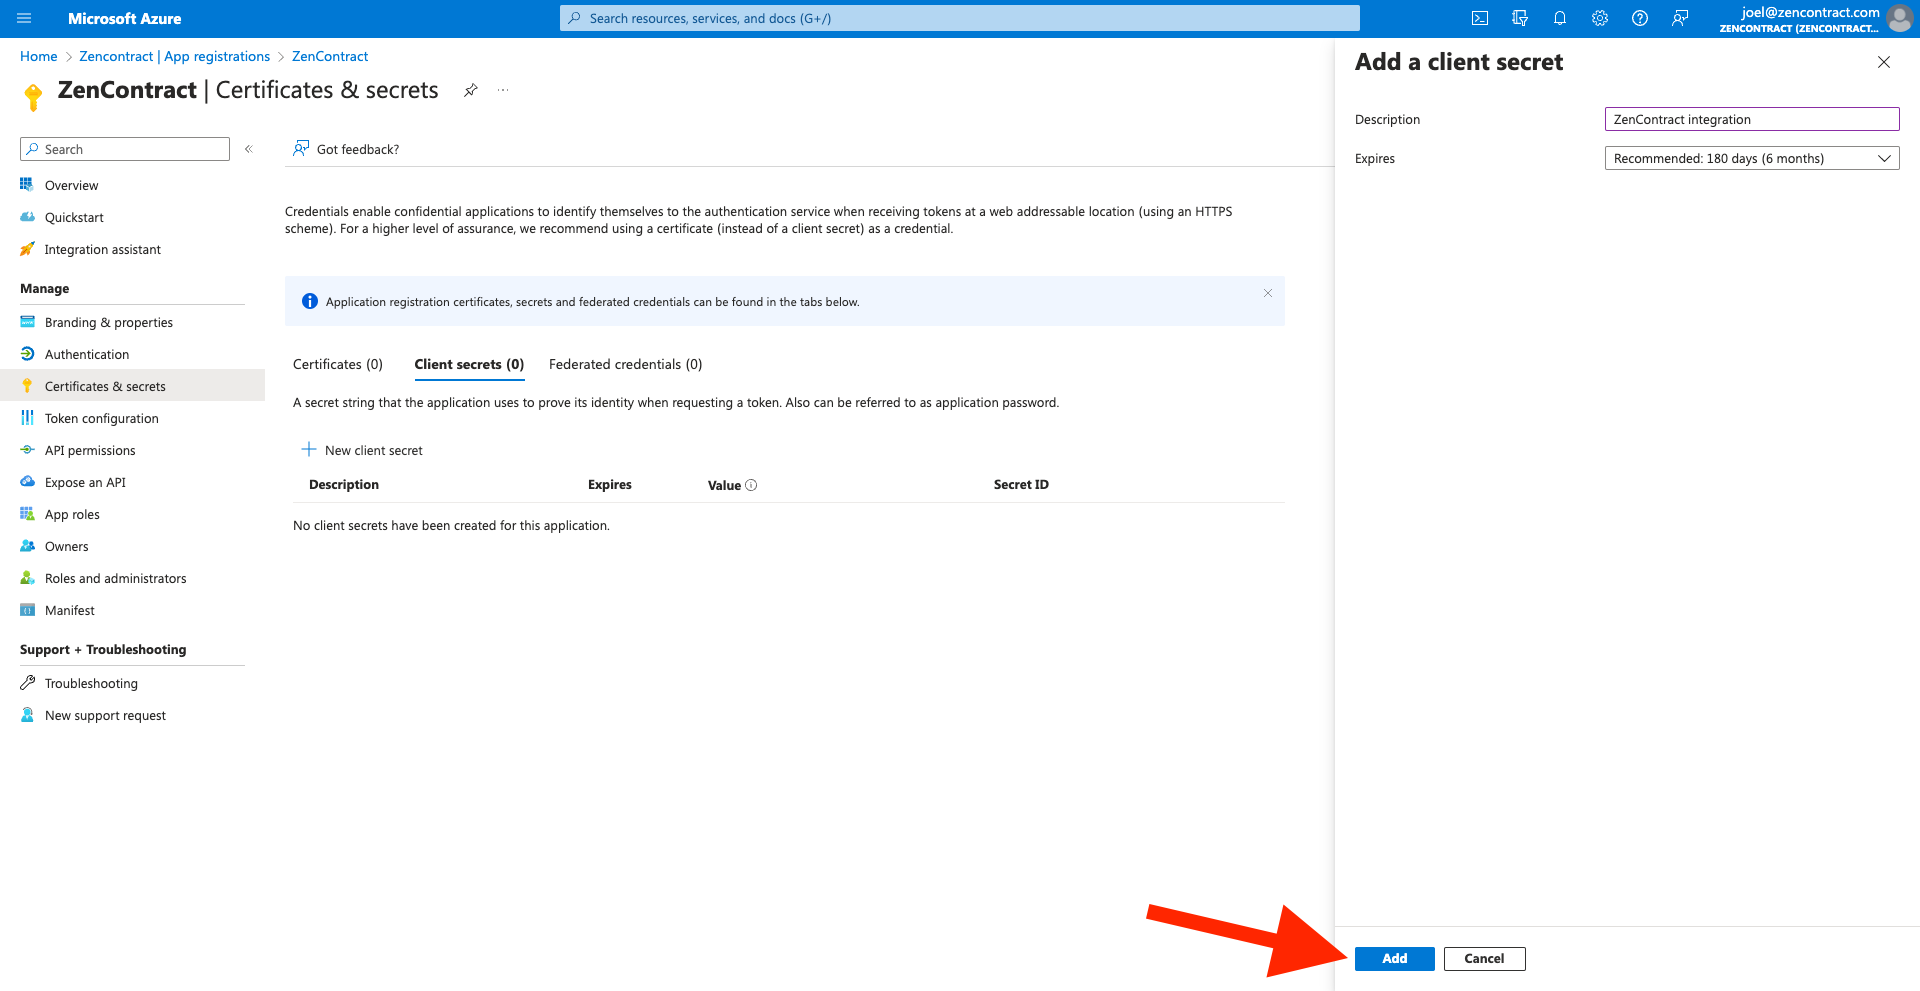Switch to Client secrets (0) tab
The height and width of the screenshot is (991, 1920).
(469, 364)
